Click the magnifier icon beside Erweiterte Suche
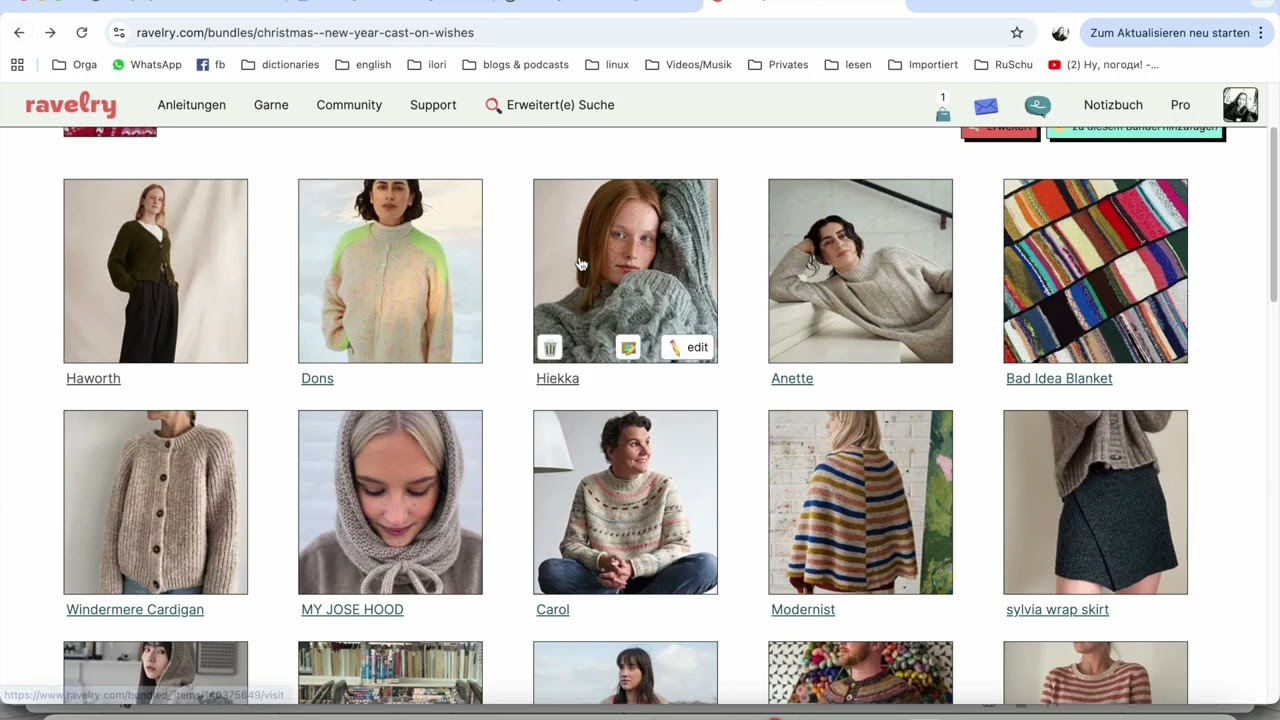Screen dimensions: 1280x720 (x=493, y=105)
